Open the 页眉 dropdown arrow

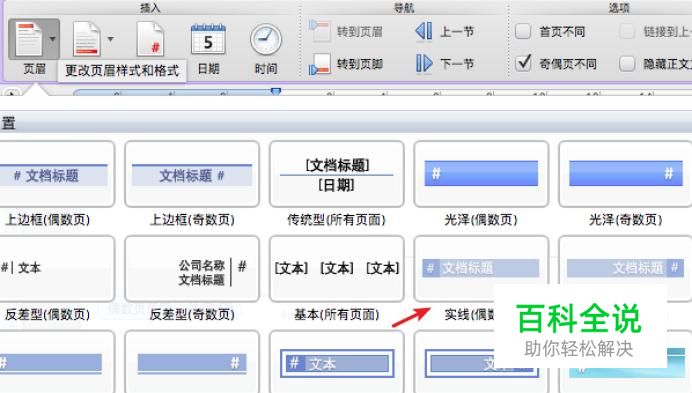tap(52, 39)
